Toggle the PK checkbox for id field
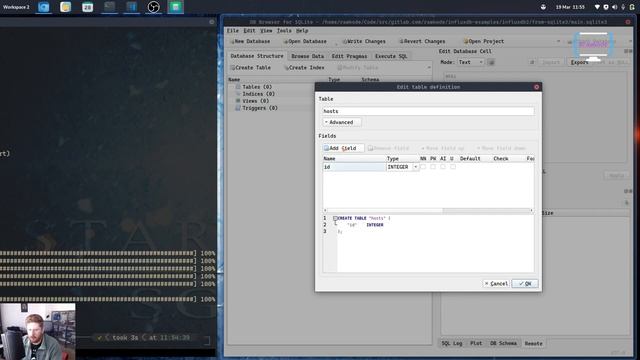This screenshot has width=640, height=360. click(x=433, y=167)
